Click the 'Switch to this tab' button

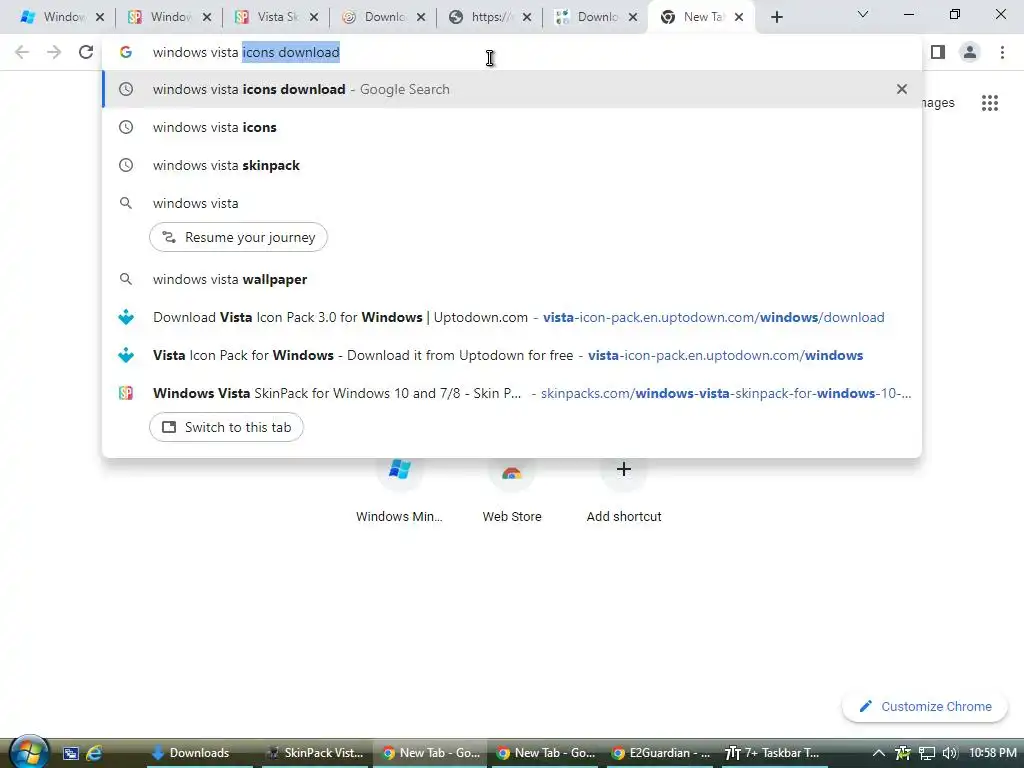click(x=226, y=427)
